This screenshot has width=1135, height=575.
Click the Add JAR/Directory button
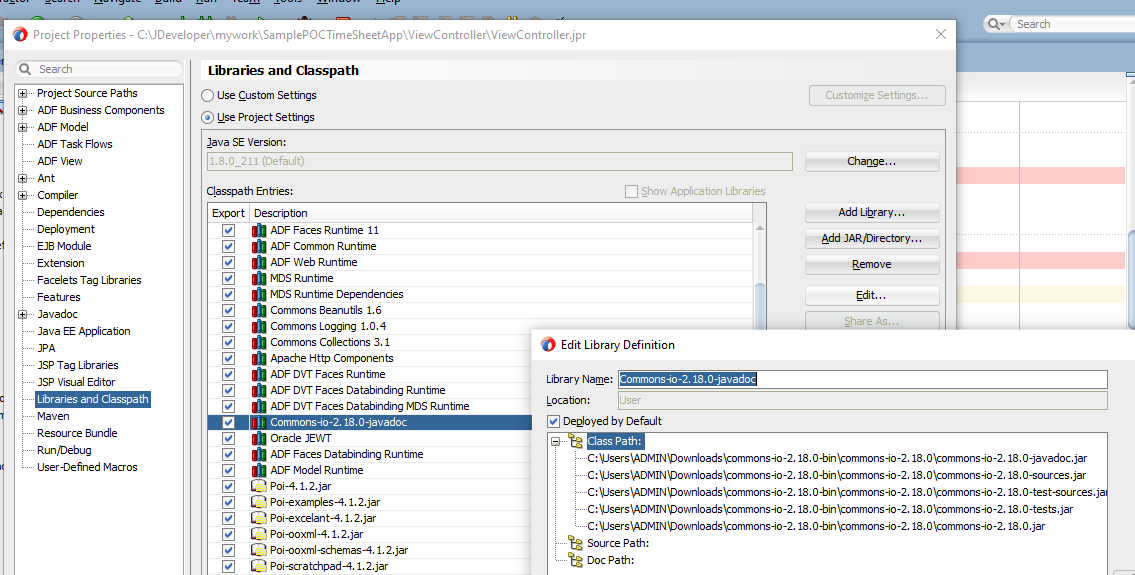[x=871, y=239]
